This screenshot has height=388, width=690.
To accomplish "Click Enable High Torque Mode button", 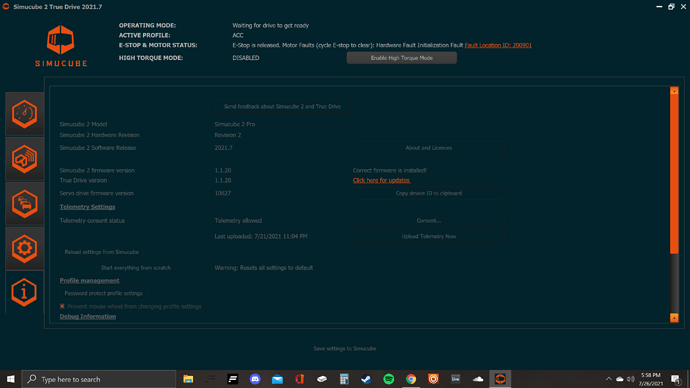I will 401,58.
